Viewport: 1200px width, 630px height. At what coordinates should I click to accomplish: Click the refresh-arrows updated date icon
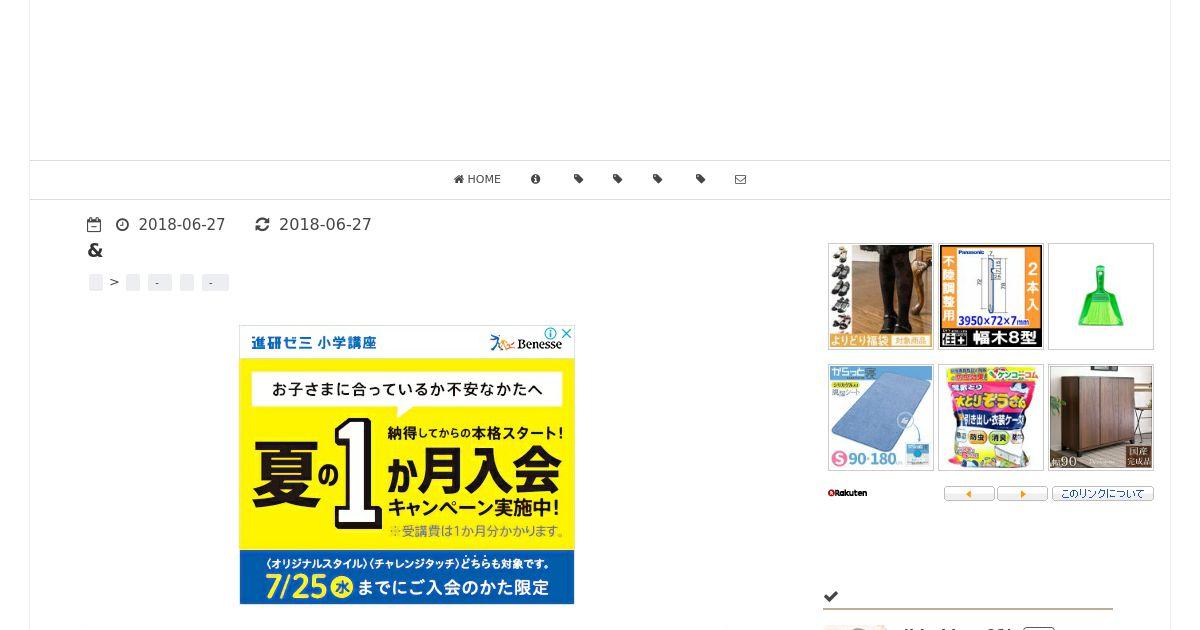pos(262,225)
